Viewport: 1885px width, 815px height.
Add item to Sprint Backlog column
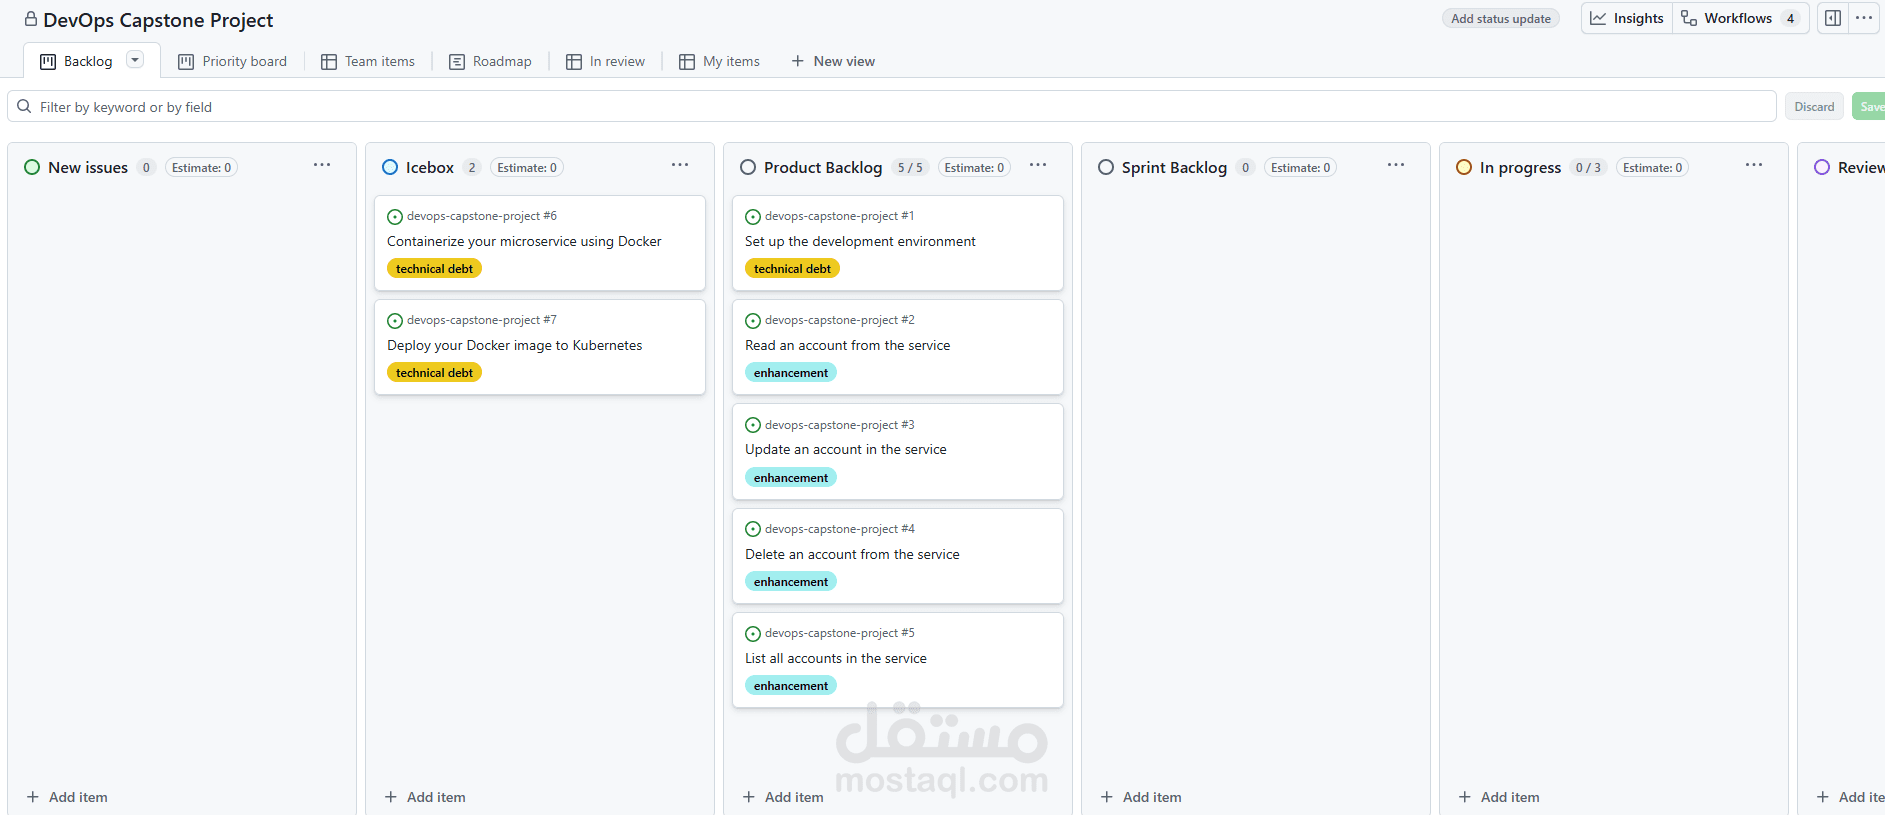click(1141, 797)
